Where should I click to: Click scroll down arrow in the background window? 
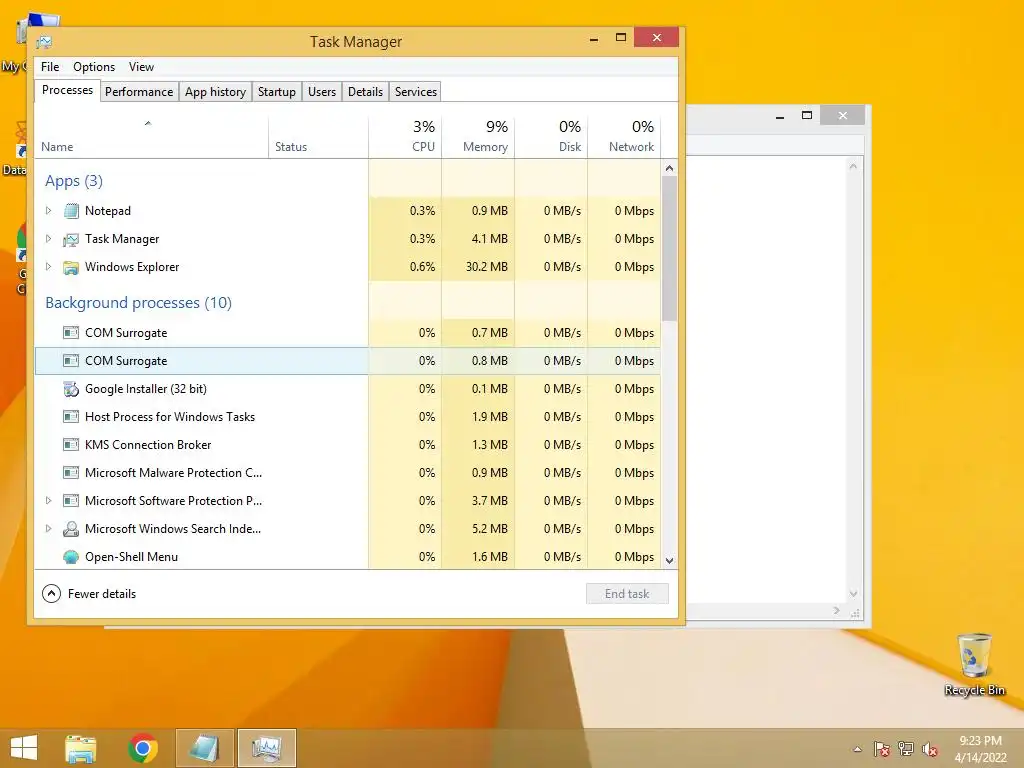tap(853, 594)
